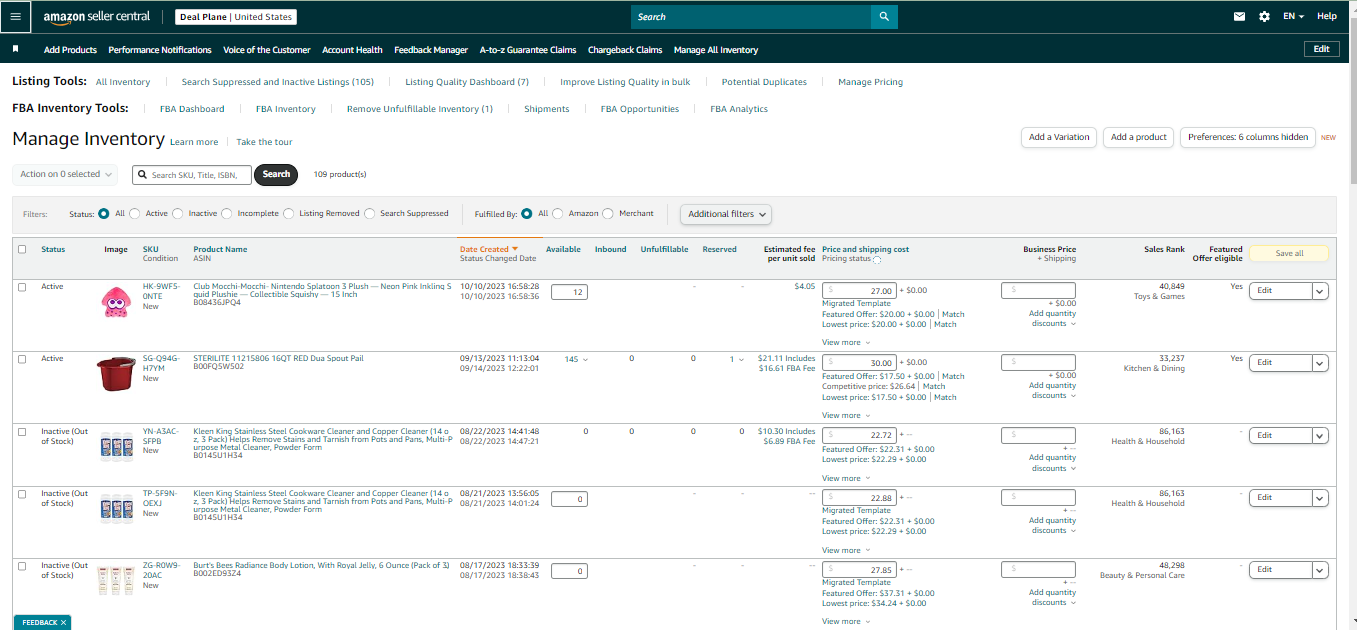The width and height of the screenshot is (1357, 630).
Task: Open Chargeback Claims menu item
Action: tap(625, 50)
